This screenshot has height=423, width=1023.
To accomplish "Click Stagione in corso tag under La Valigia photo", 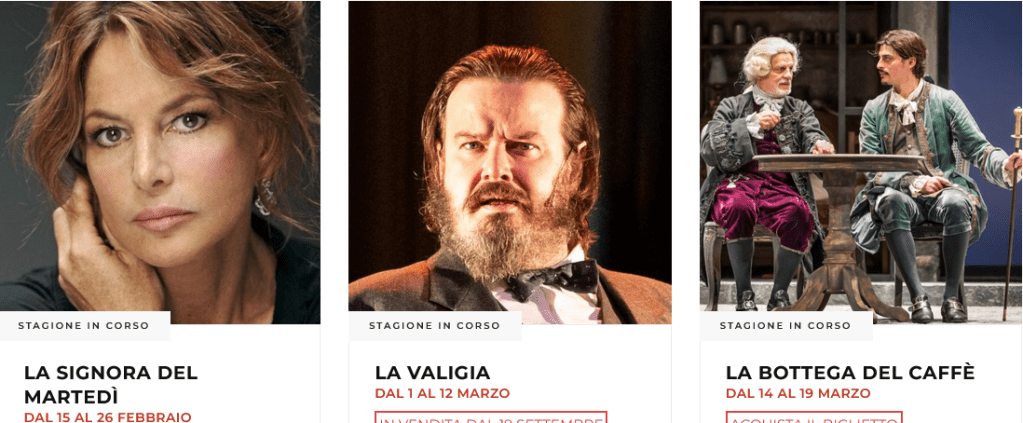I will 435,325.
